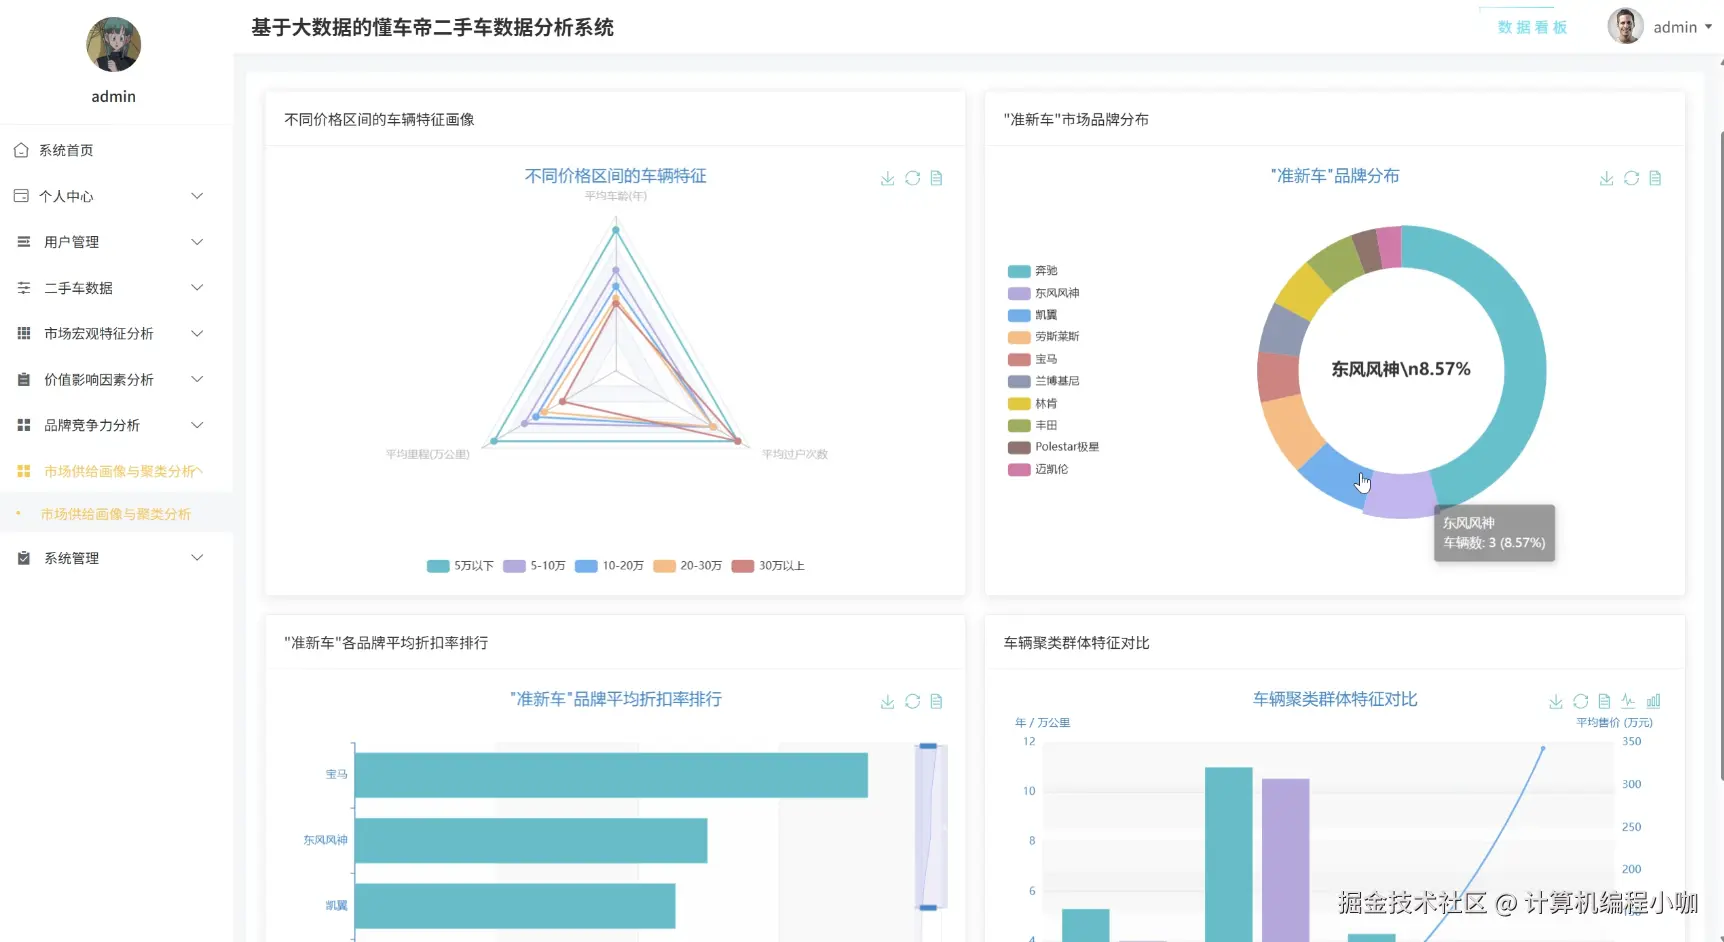Toggle the 5万以下 radar legend series
This screenshot has height=942, width=1724.
460,566
